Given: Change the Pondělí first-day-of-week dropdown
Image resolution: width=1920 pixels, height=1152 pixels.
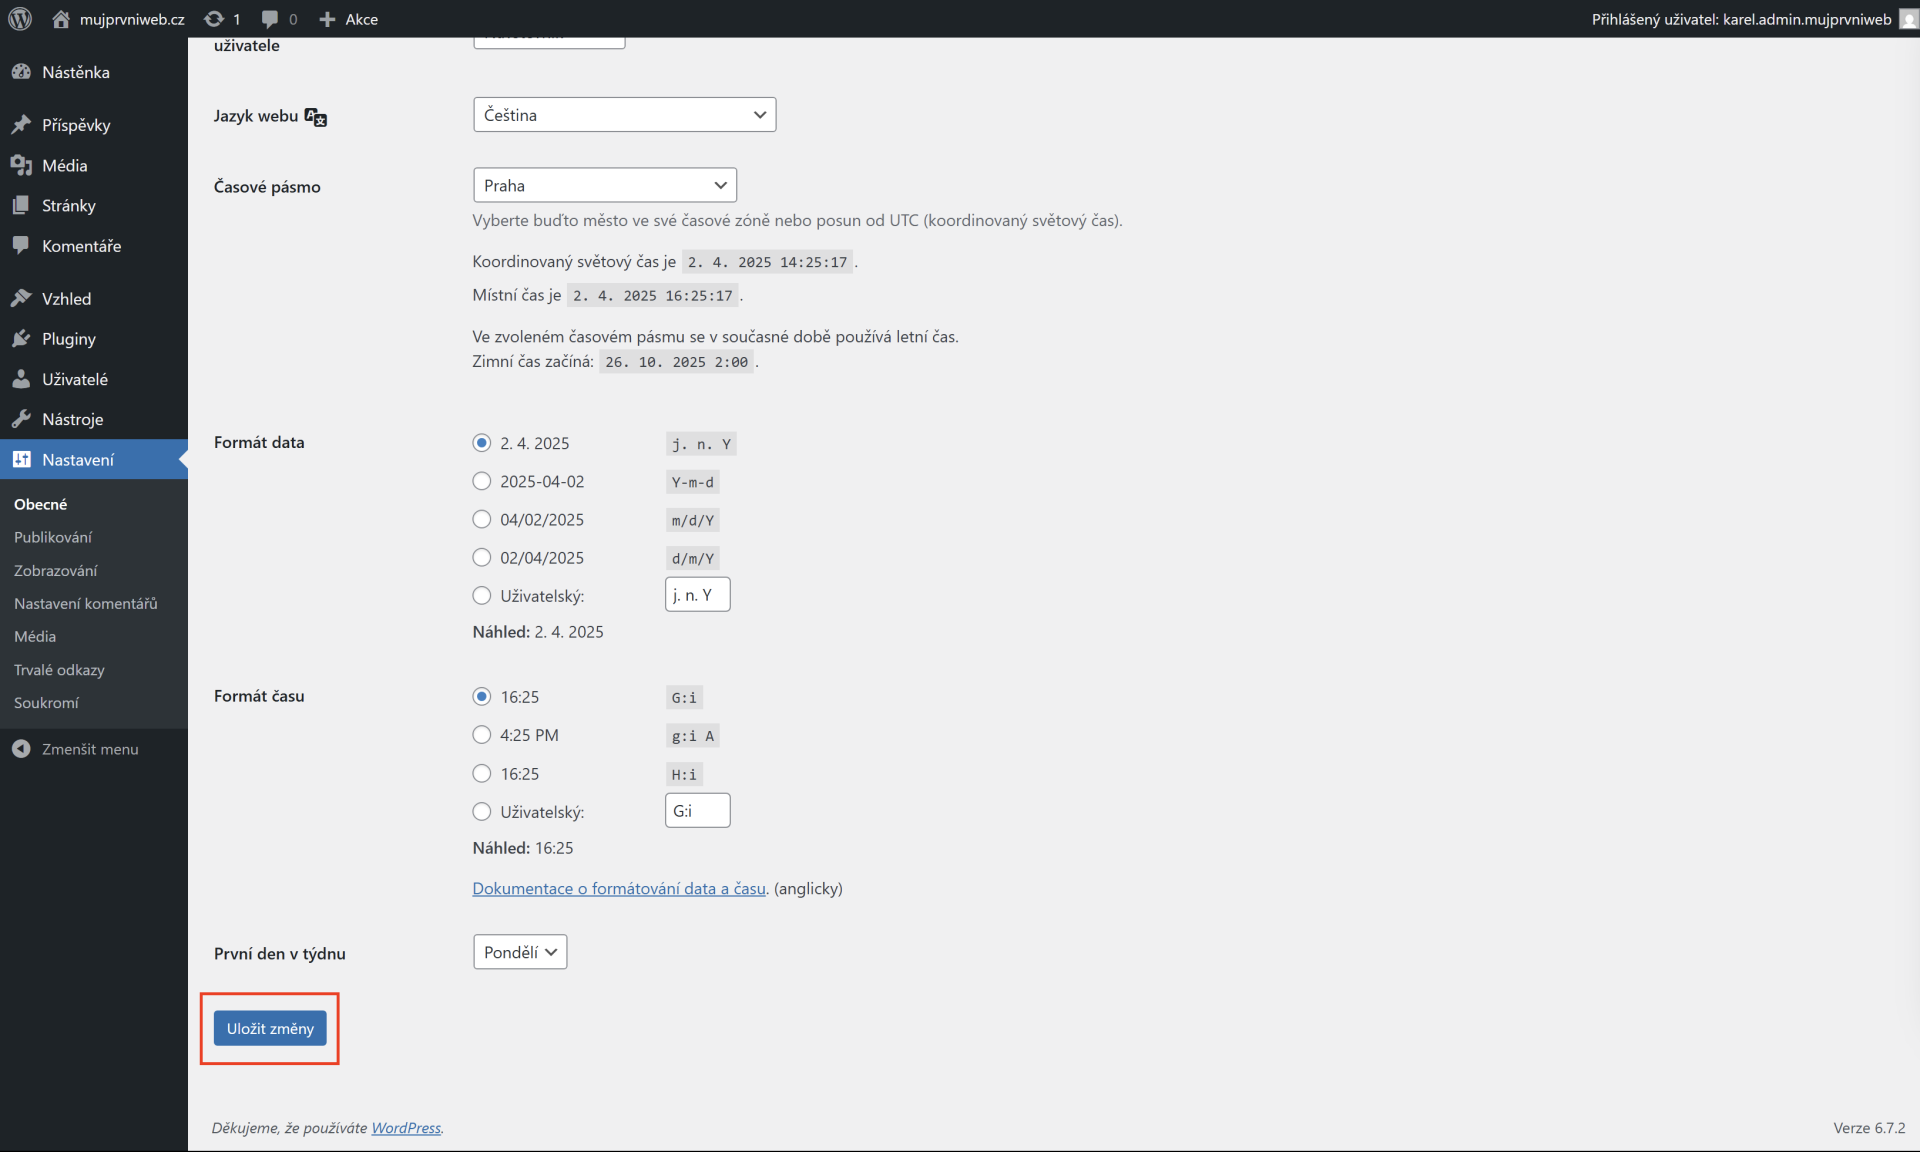Looking at the screenshot, I should [x=519, y=952].
